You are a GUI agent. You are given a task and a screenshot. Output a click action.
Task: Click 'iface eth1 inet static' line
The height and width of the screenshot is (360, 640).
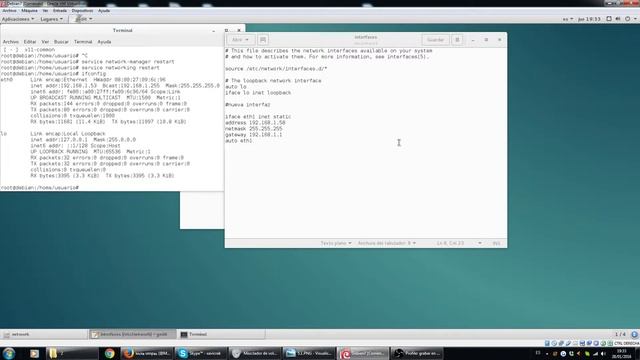[258, 116]
